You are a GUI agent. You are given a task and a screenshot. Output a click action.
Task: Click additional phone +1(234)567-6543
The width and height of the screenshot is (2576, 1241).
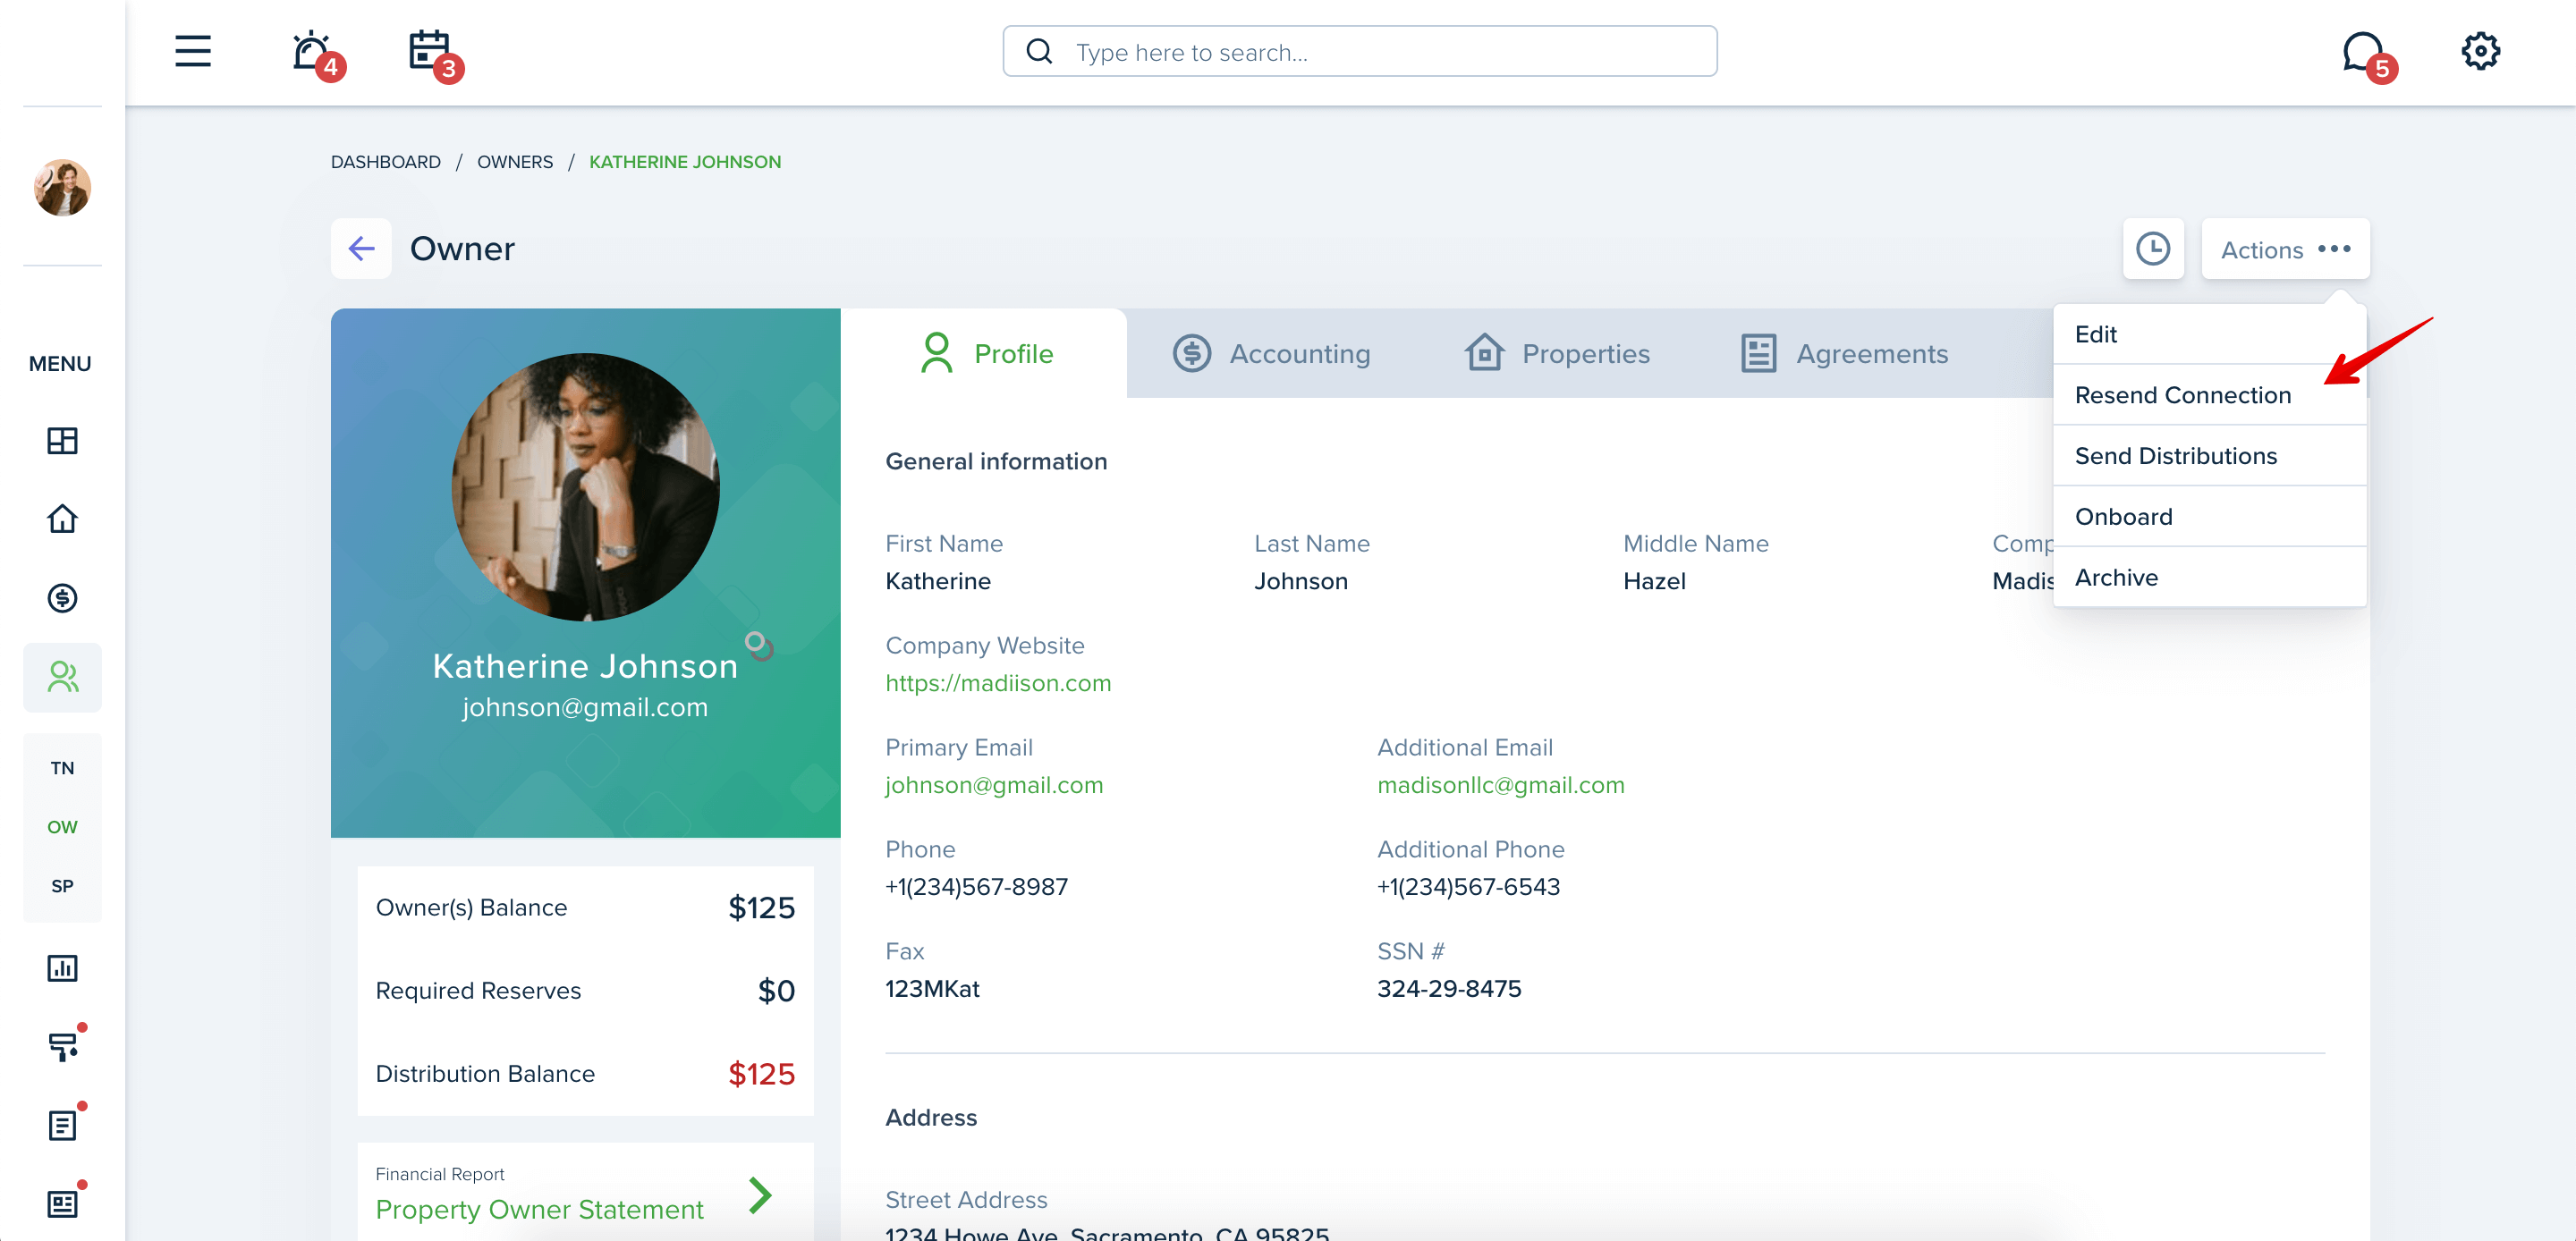pyautogui.click(x=1468, y=887)
